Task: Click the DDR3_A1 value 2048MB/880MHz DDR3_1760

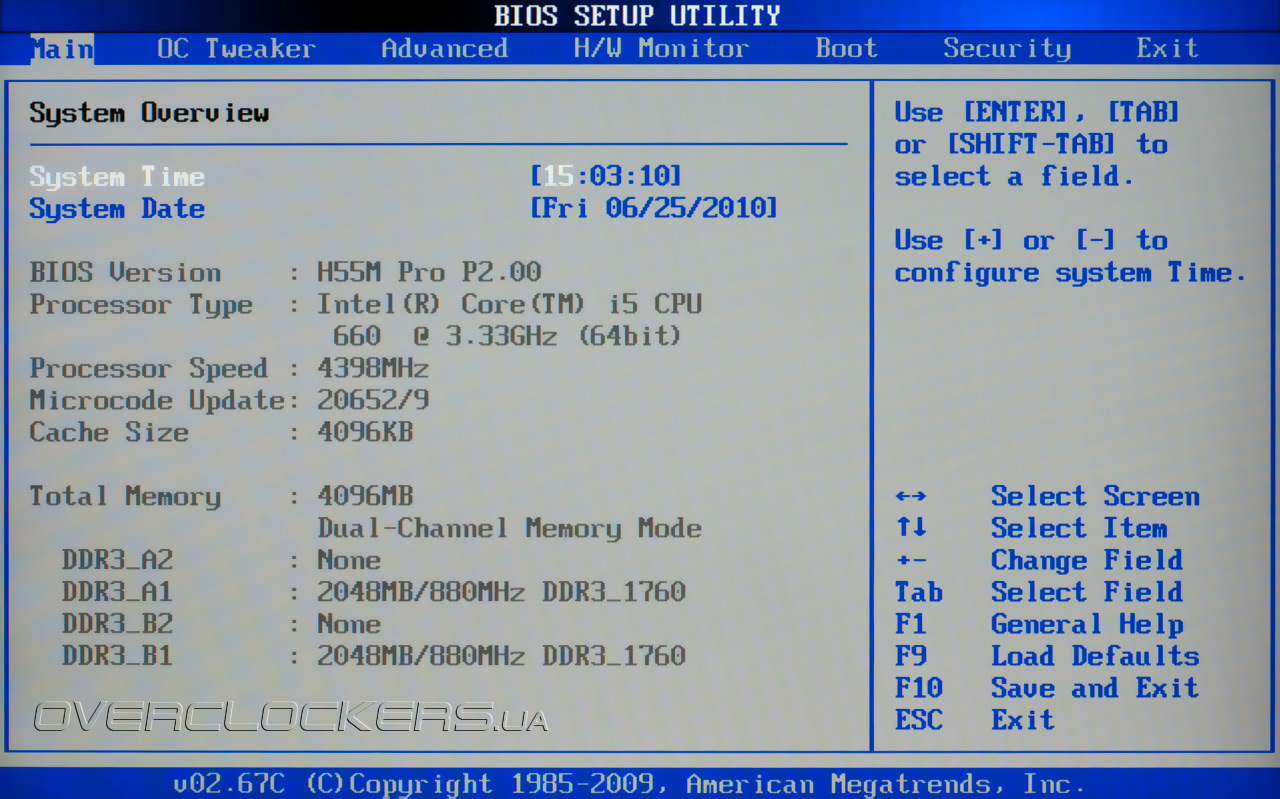Action: (x=501, y=593)
